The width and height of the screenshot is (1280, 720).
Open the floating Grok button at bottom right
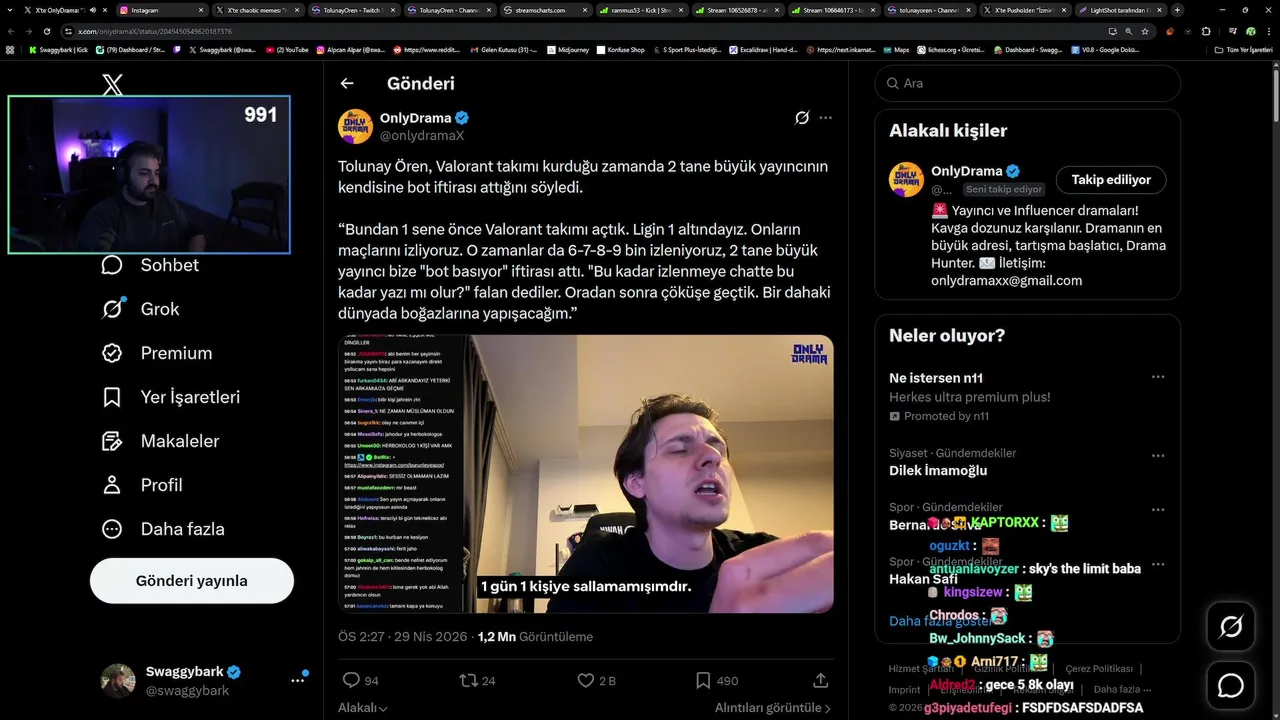1231,627
